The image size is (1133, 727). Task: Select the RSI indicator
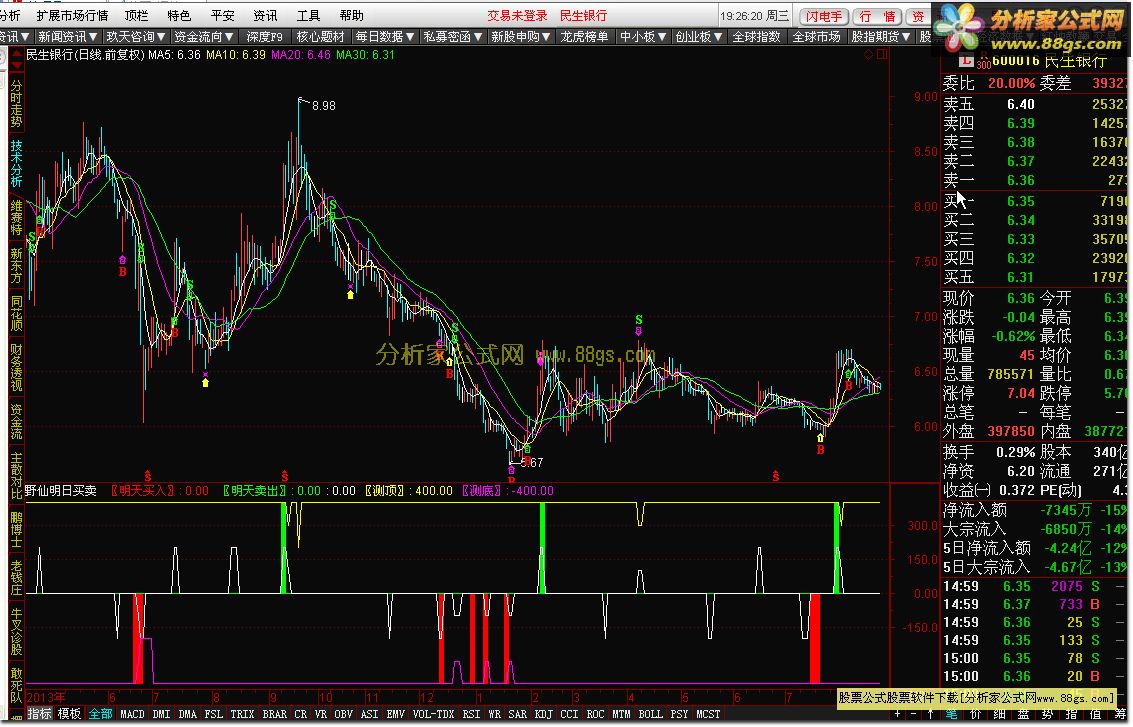pyautogui.click(x=471, y=714)
